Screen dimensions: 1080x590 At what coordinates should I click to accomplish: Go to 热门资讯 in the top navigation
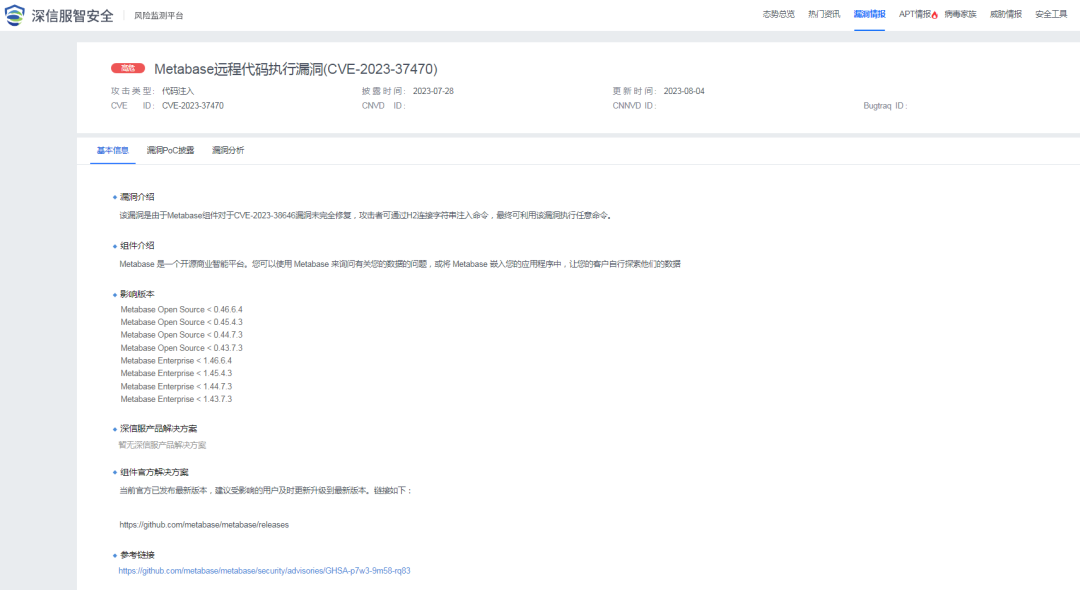pos(824,14)
